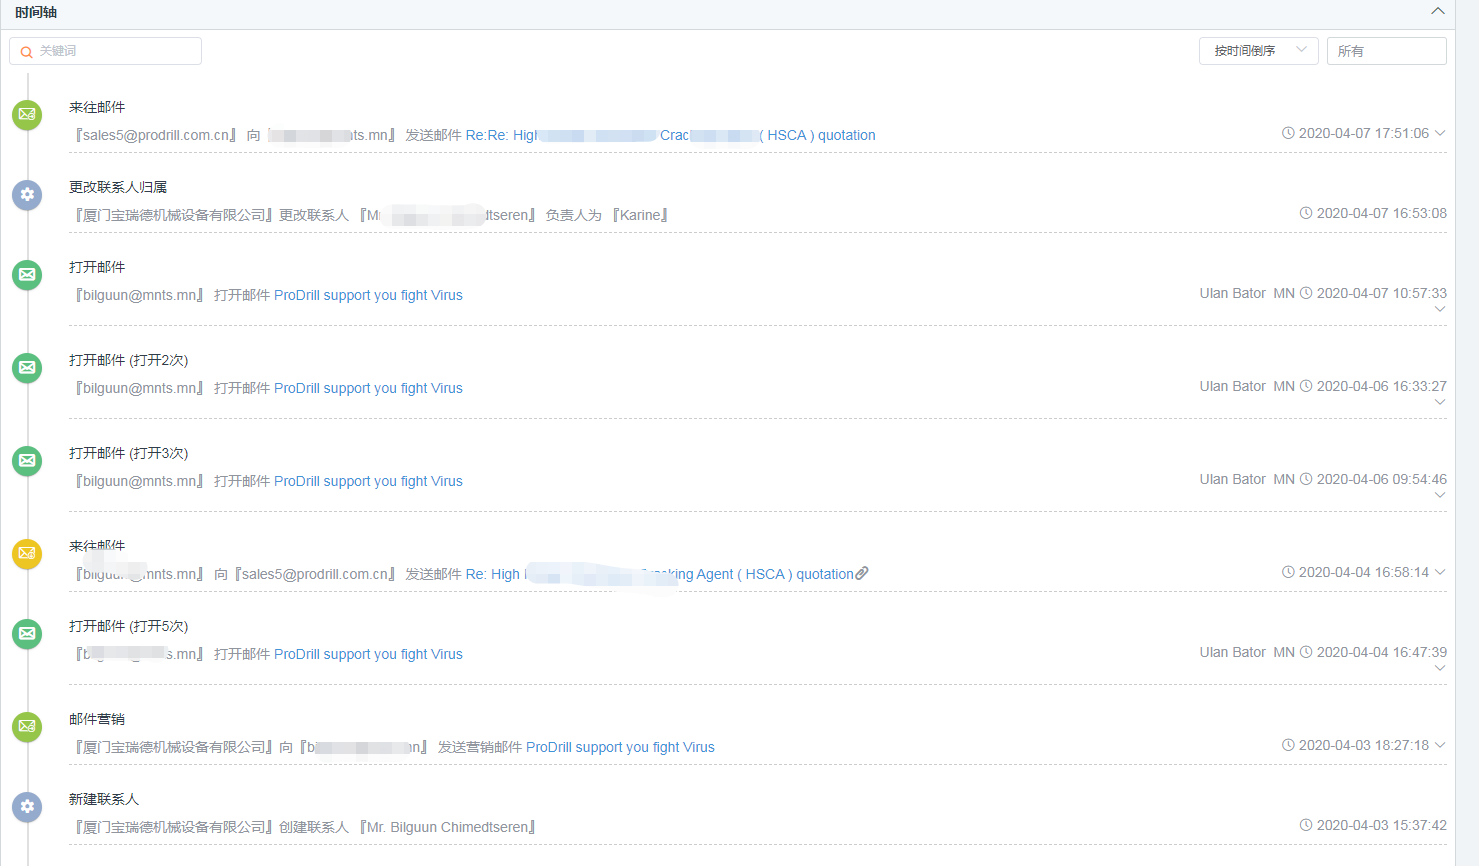
Task: Click the yellow mail icon for 2020-04-04 16:58:14 entry
Action: [27, 553]
